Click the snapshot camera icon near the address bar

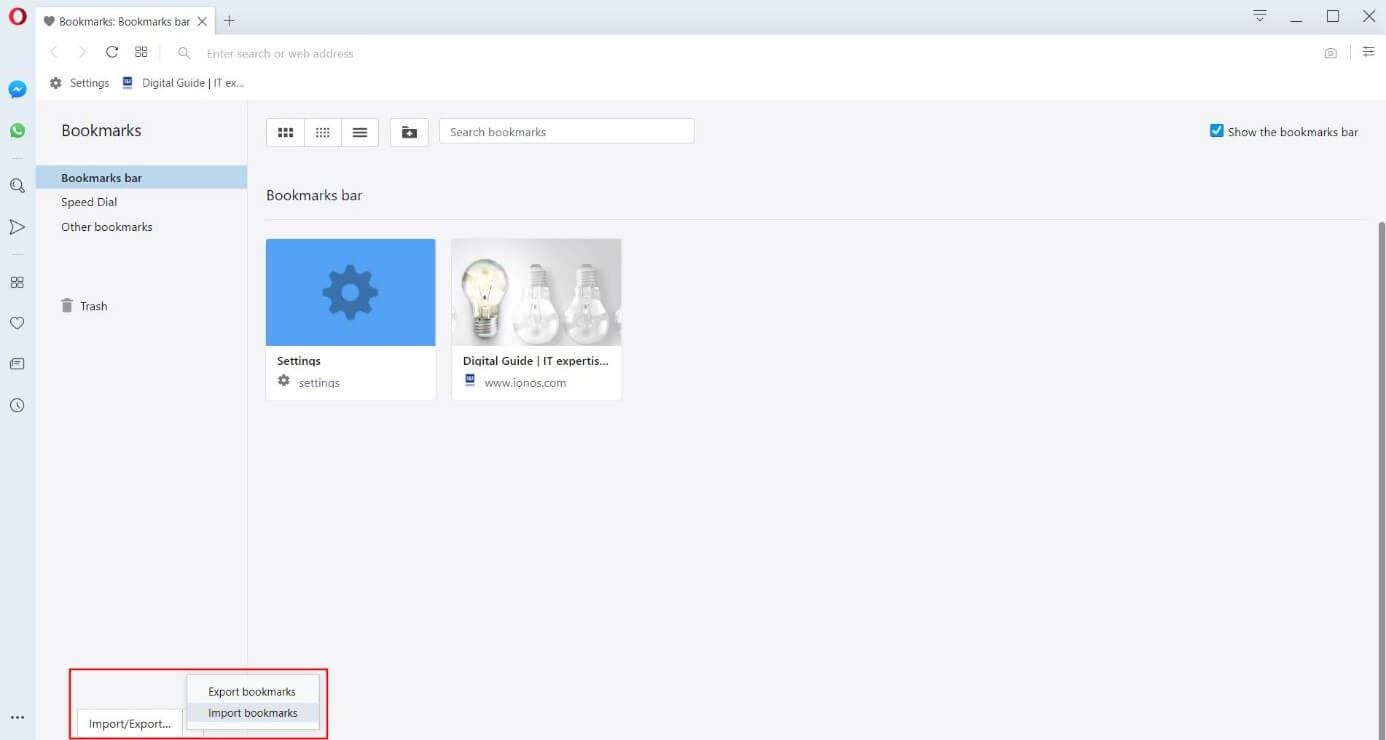[x=1330, y=52]
